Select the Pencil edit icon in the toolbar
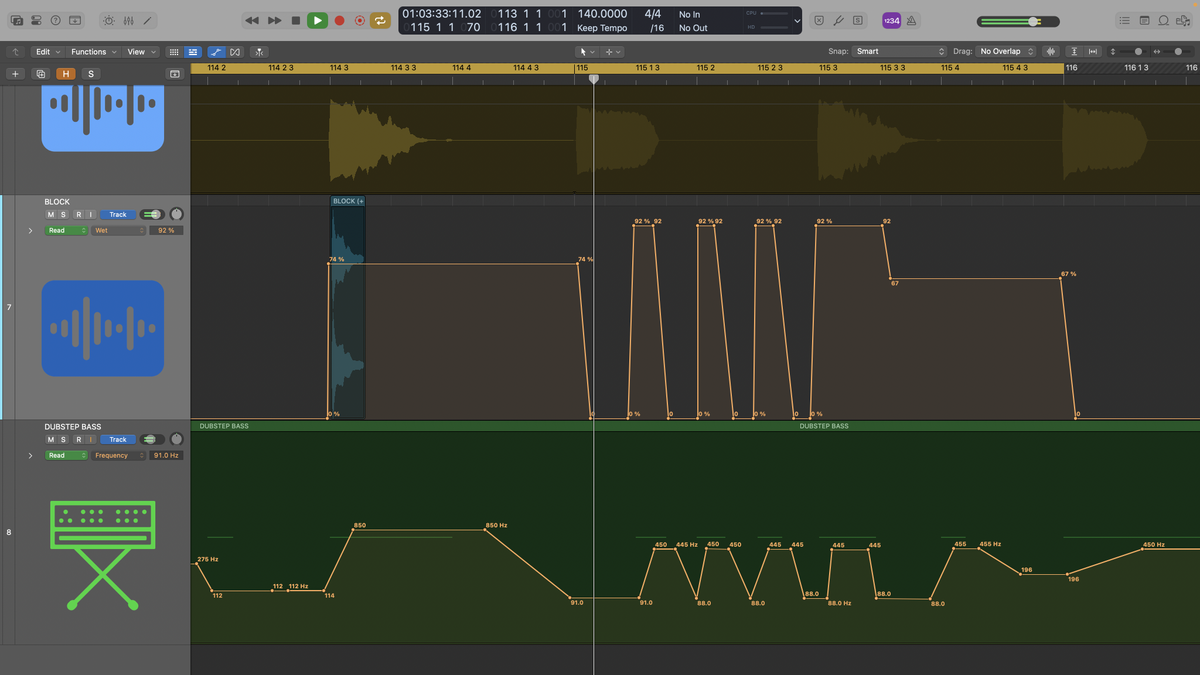This screenshot has height=675, width=1200. 148,20
